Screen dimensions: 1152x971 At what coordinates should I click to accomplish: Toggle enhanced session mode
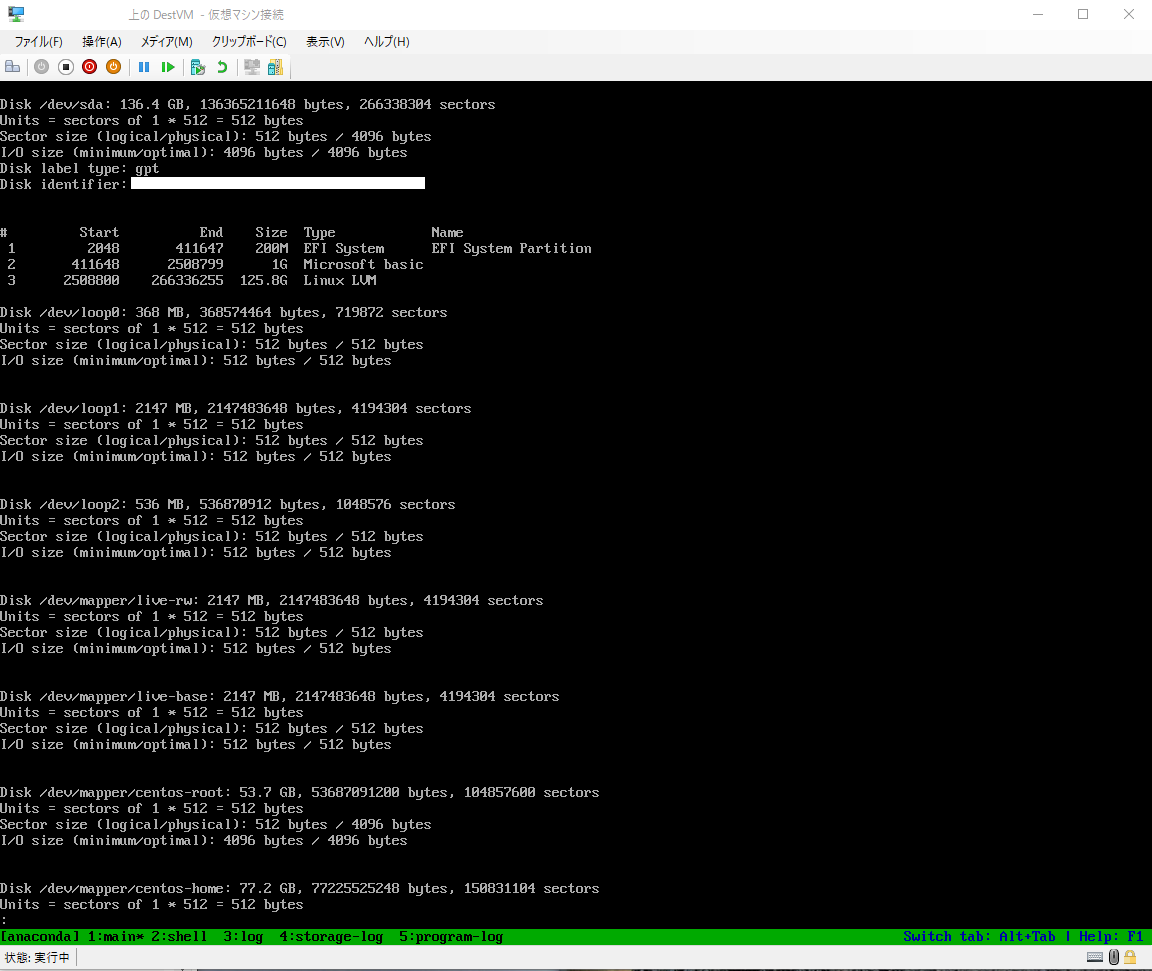[x=251, y=66]
